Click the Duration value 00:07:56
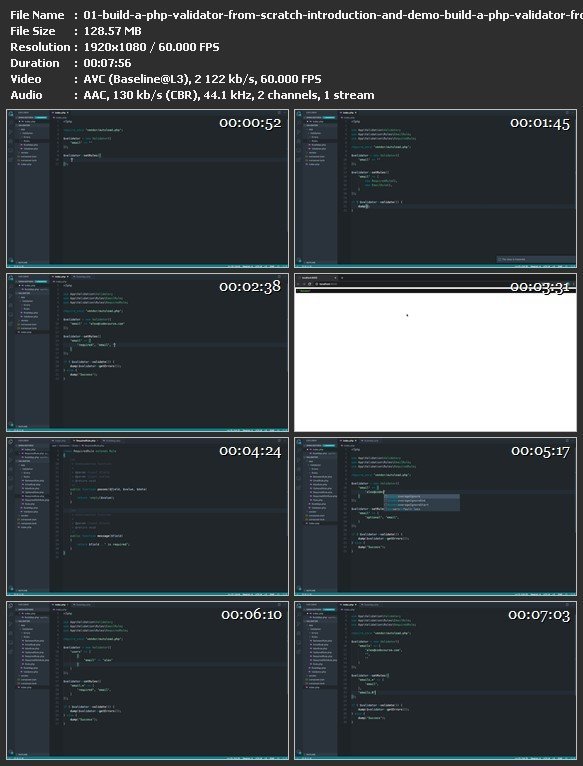Image resolution: width=583 pixels, height=766 pixels. click(107, 63)
